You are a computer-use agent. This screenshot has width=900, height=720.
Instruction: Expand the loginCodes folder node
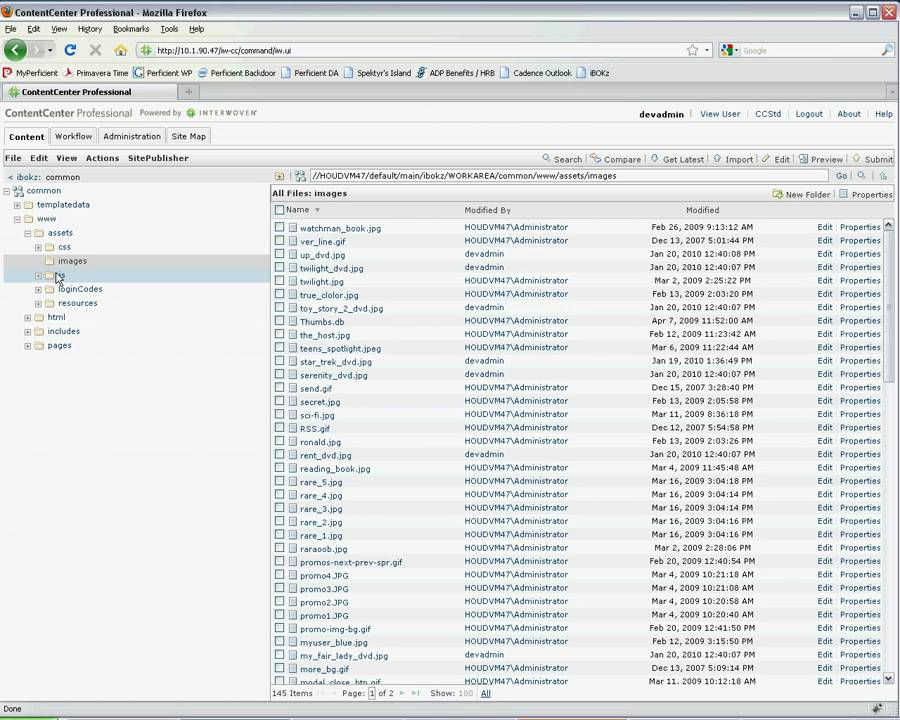[38, 290]
